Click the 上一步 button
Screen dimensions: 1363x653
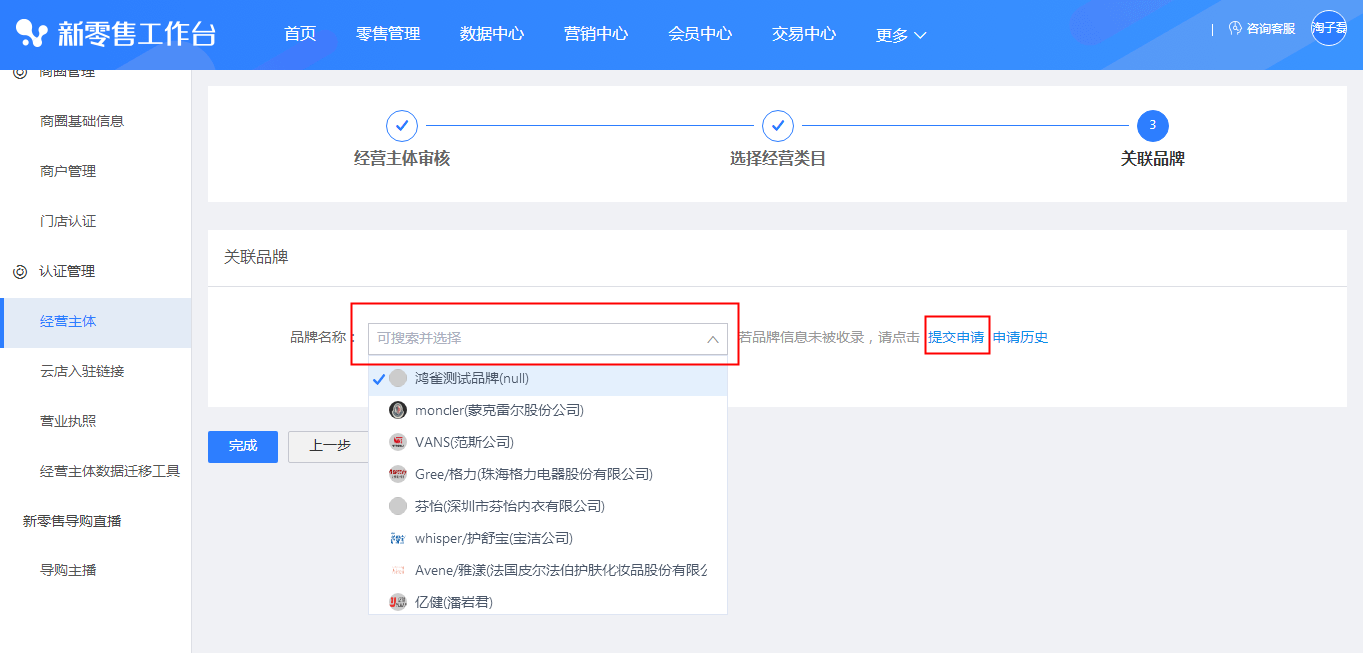(x=329, y=446)
